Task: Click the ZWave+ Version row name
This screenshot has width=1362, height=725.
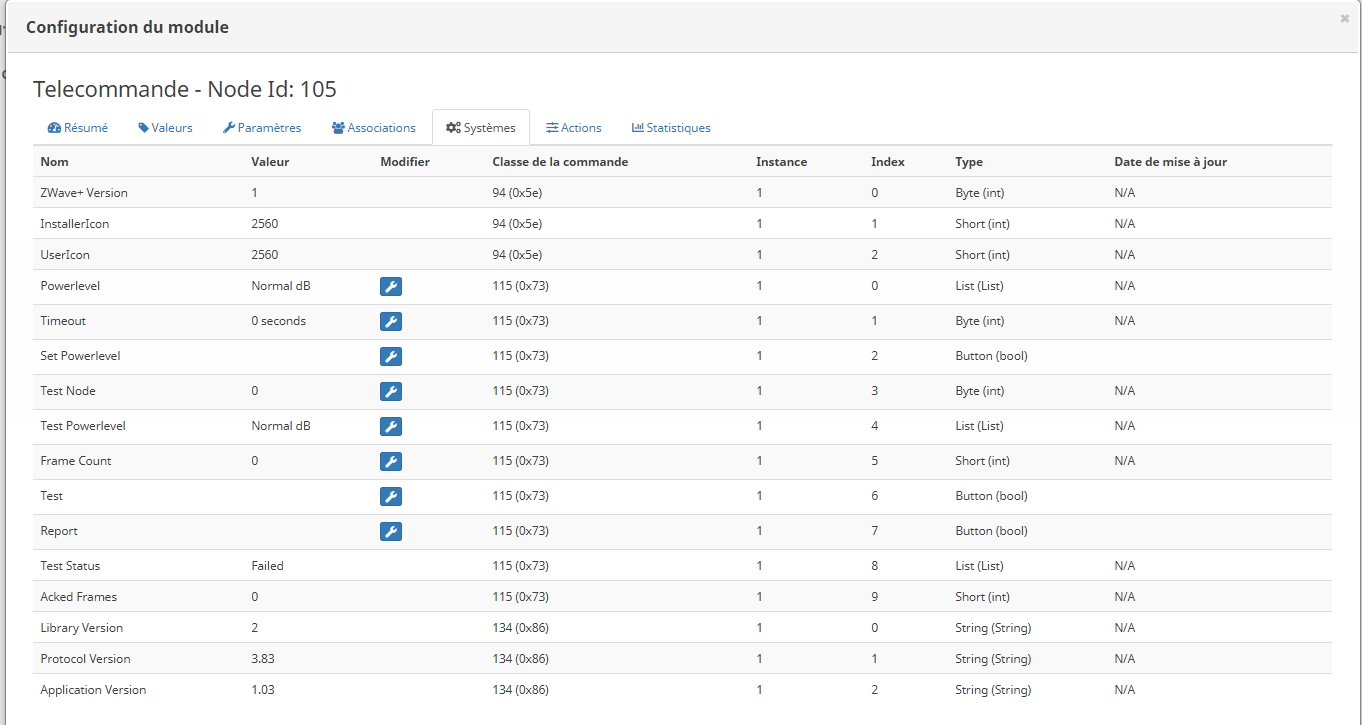Action: point(84,193)
